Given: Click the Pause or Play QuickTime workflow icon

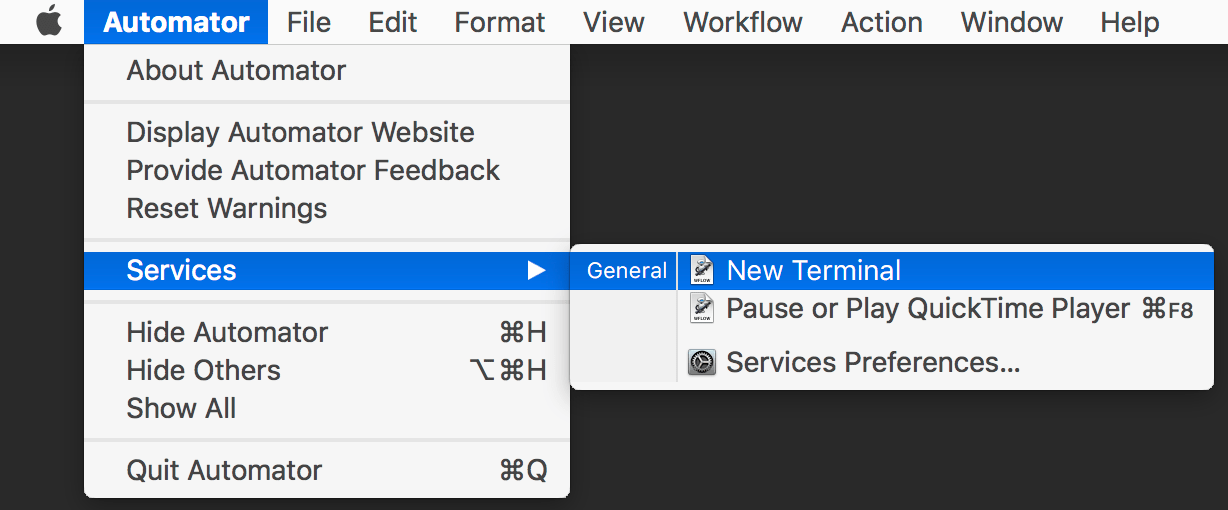Looking at the screenshot, I should pos(702,308).
